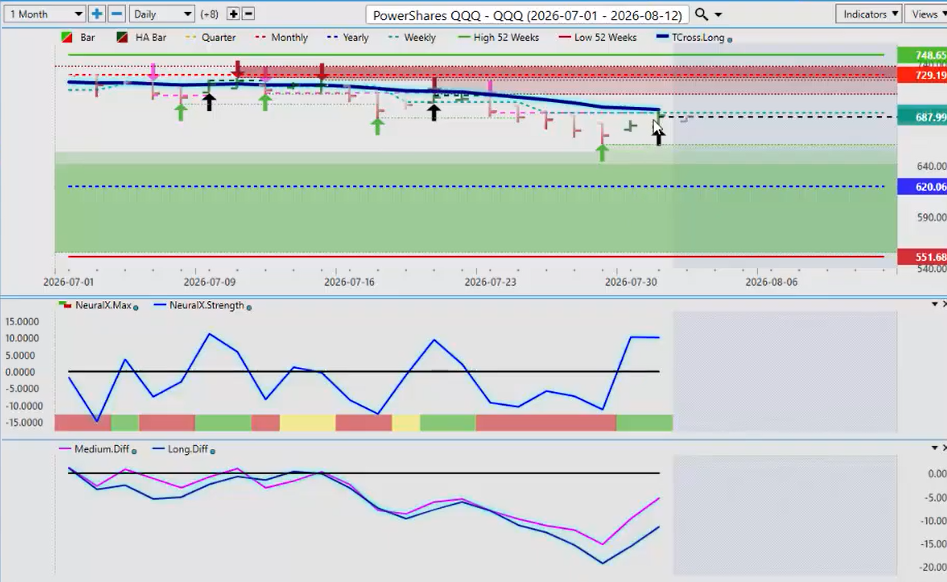Click the 687.99 teal price label
The height and width of the screenshot is (582, 947).
coord(922,117)
